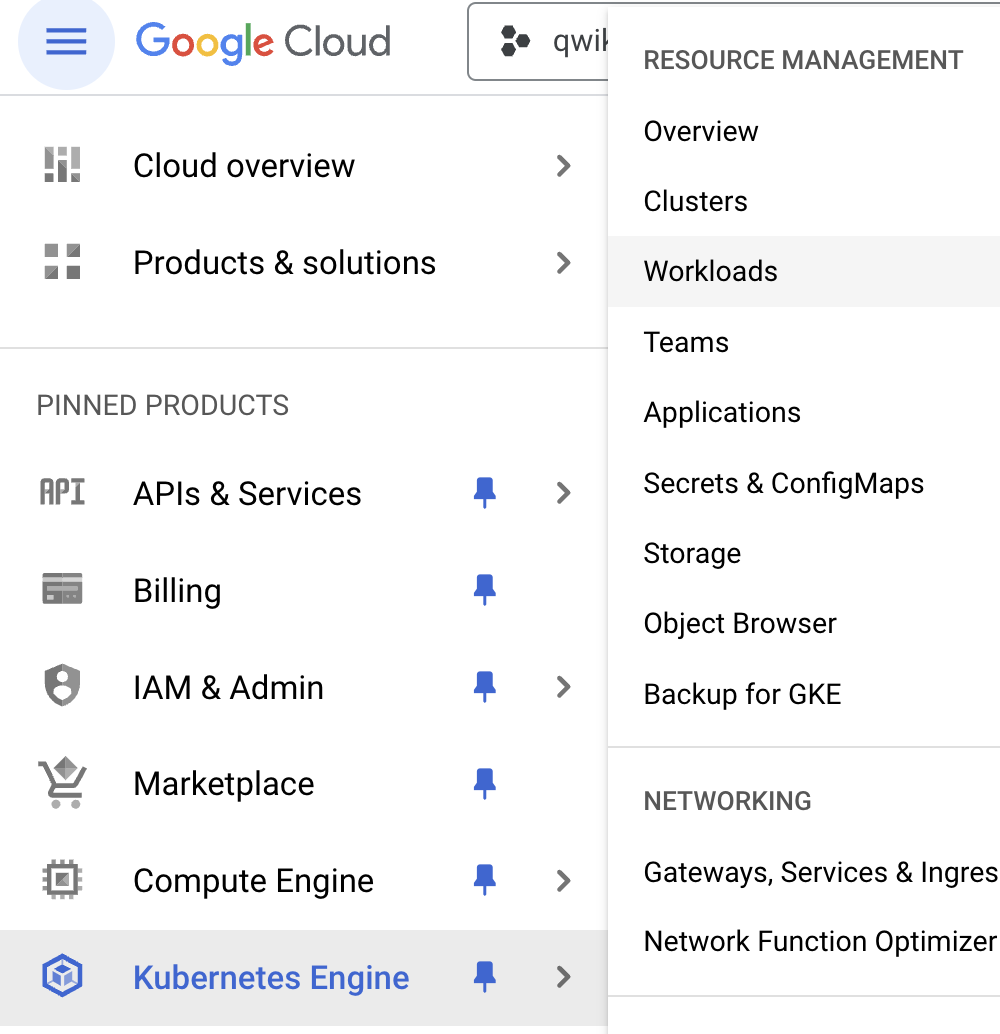The width and height of the screenshot is (1000, 1034).
Task: Expand the Cloud overview submenu arrow
Action: [564, 165]
